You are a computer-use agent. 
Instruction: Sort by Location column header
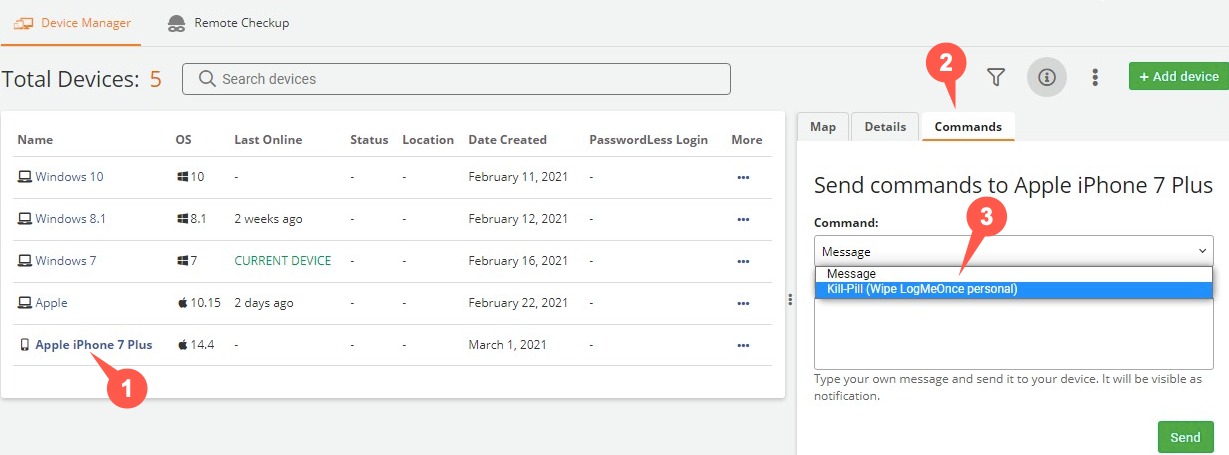428,140
